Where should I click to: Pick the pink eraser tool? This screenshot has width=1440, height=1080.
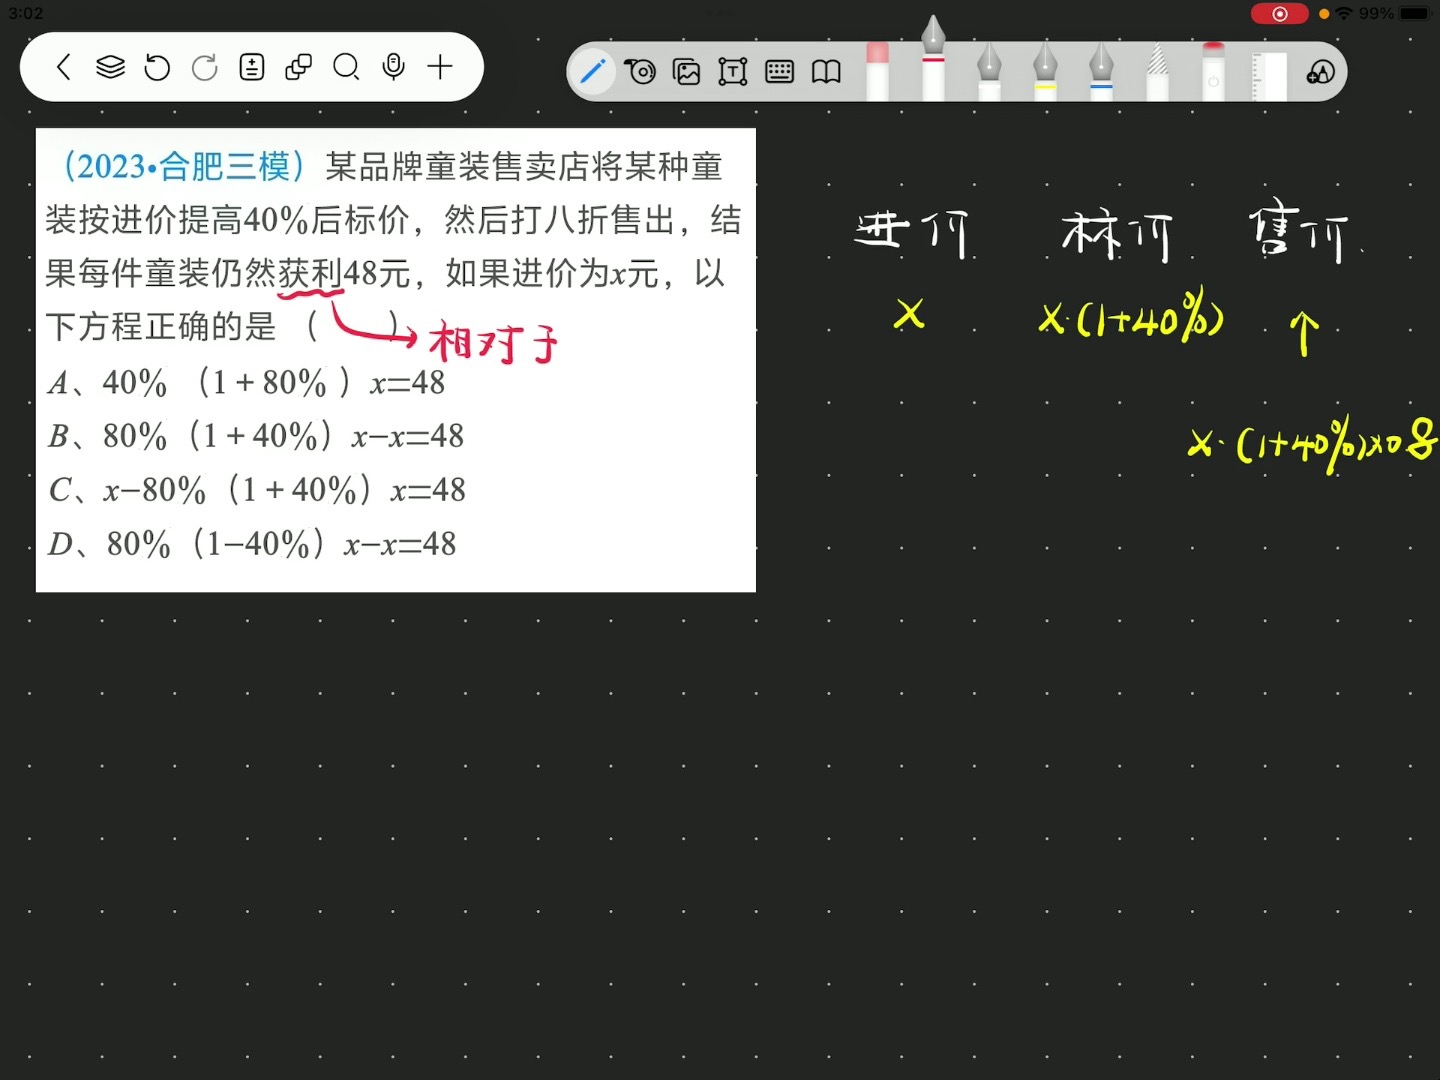tap(877, 70)
